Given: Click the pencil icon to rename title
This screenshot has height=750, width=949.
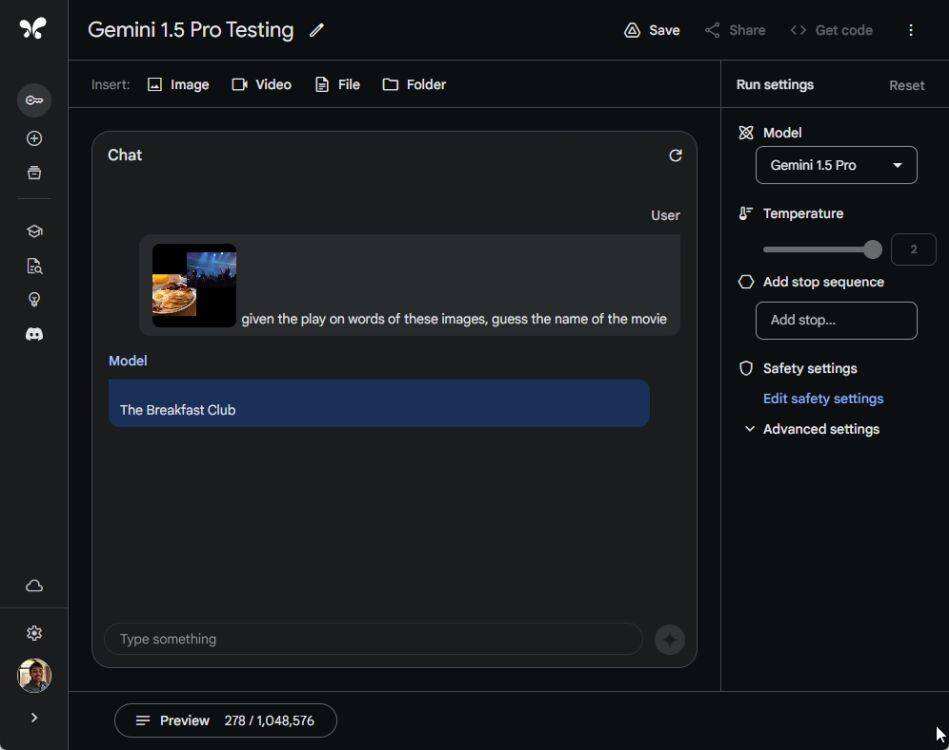Looking at the screenshot, I should [317, 30].
